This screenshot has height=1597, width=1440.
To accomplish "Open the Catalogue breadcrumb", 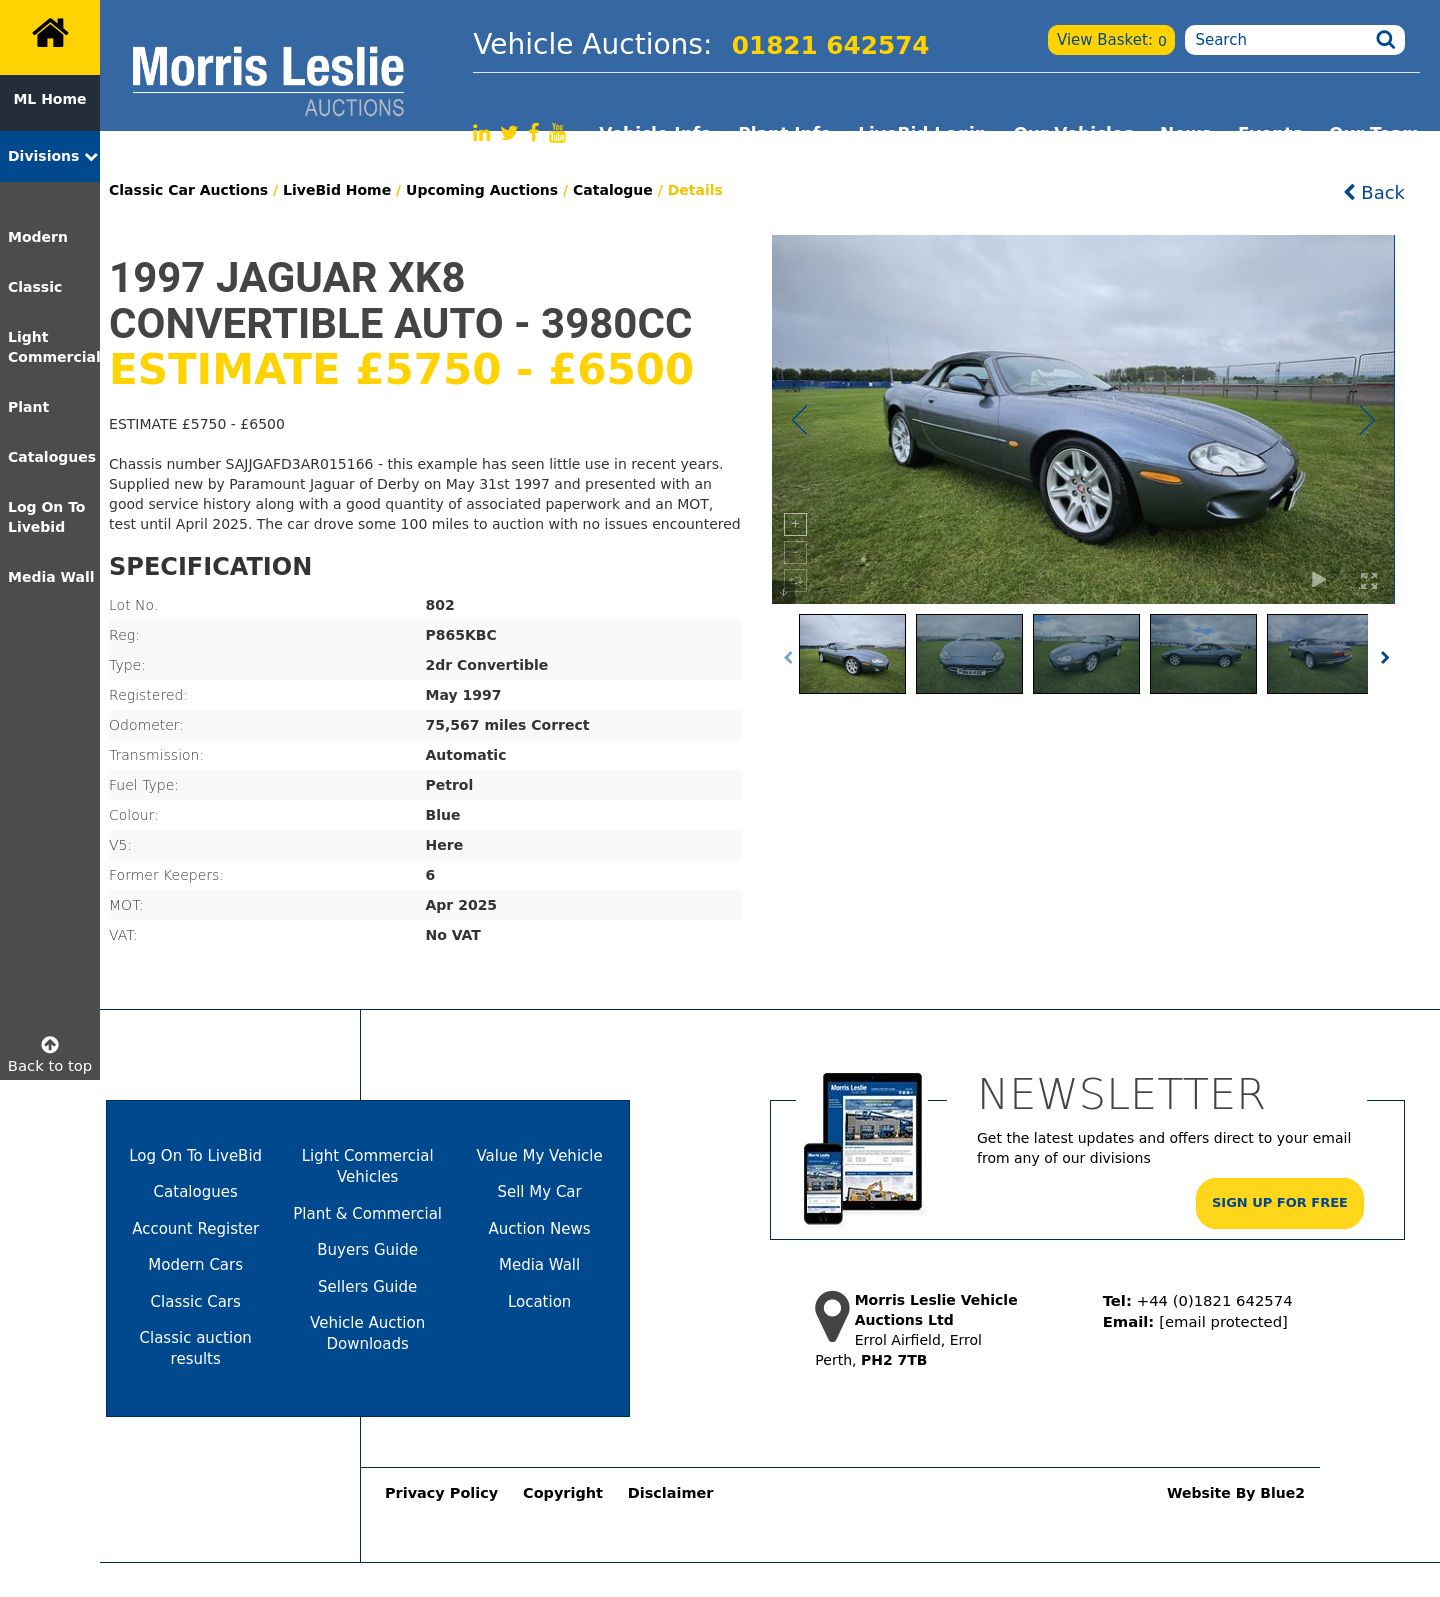I will coord(613,190).
